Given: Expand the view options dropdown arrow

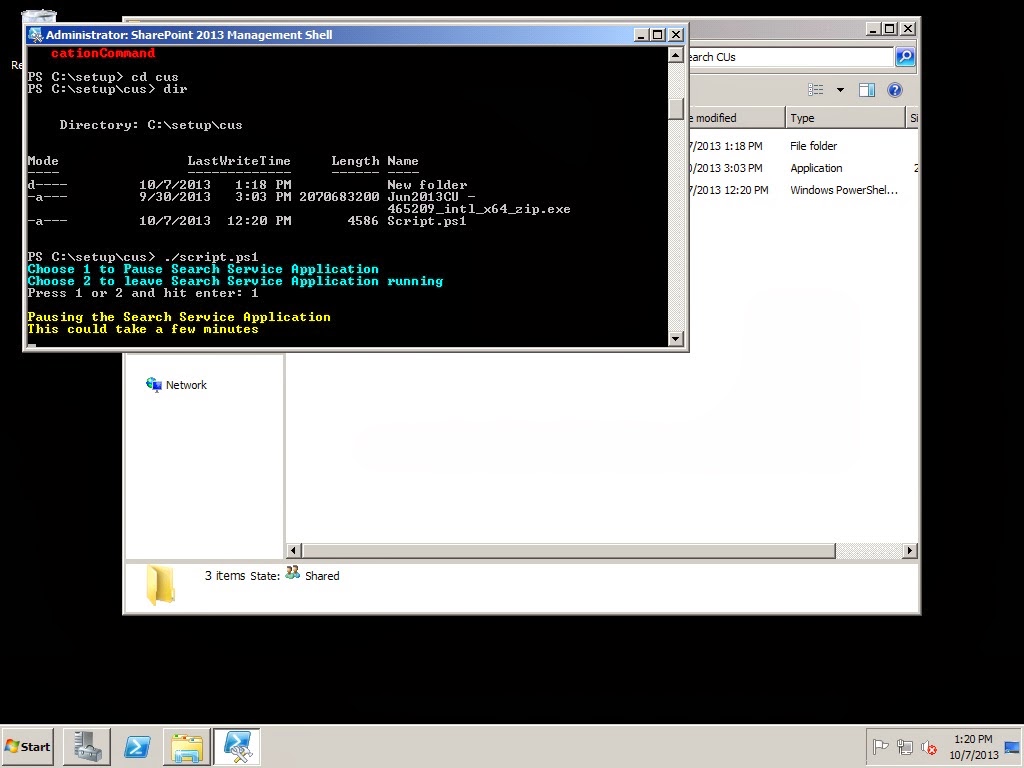Looking at the screenshot, I should coord(840,90).
